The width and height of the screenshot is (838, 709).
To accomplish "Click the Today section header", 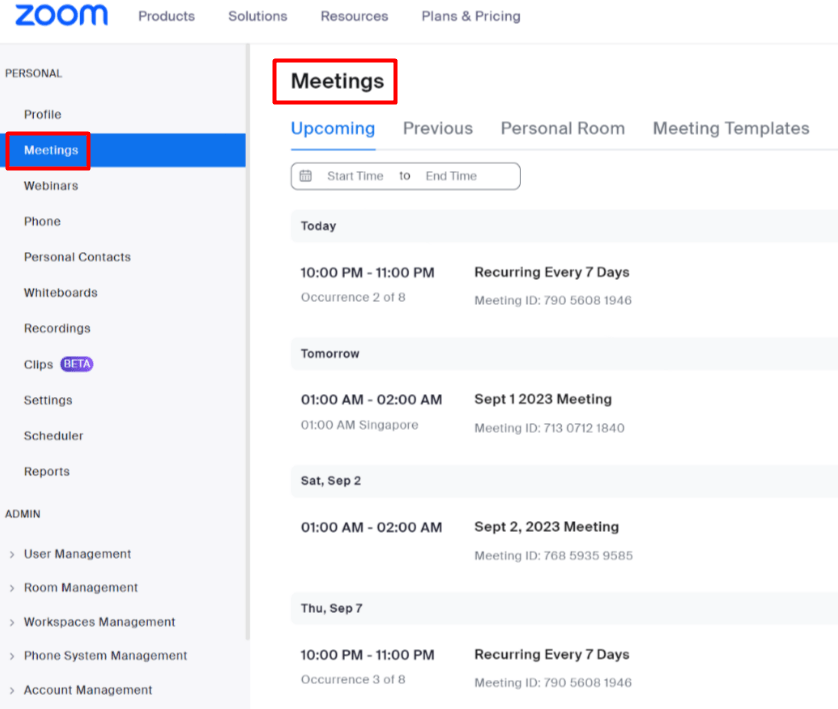I will pyautogui.click(x=564, y=226).
